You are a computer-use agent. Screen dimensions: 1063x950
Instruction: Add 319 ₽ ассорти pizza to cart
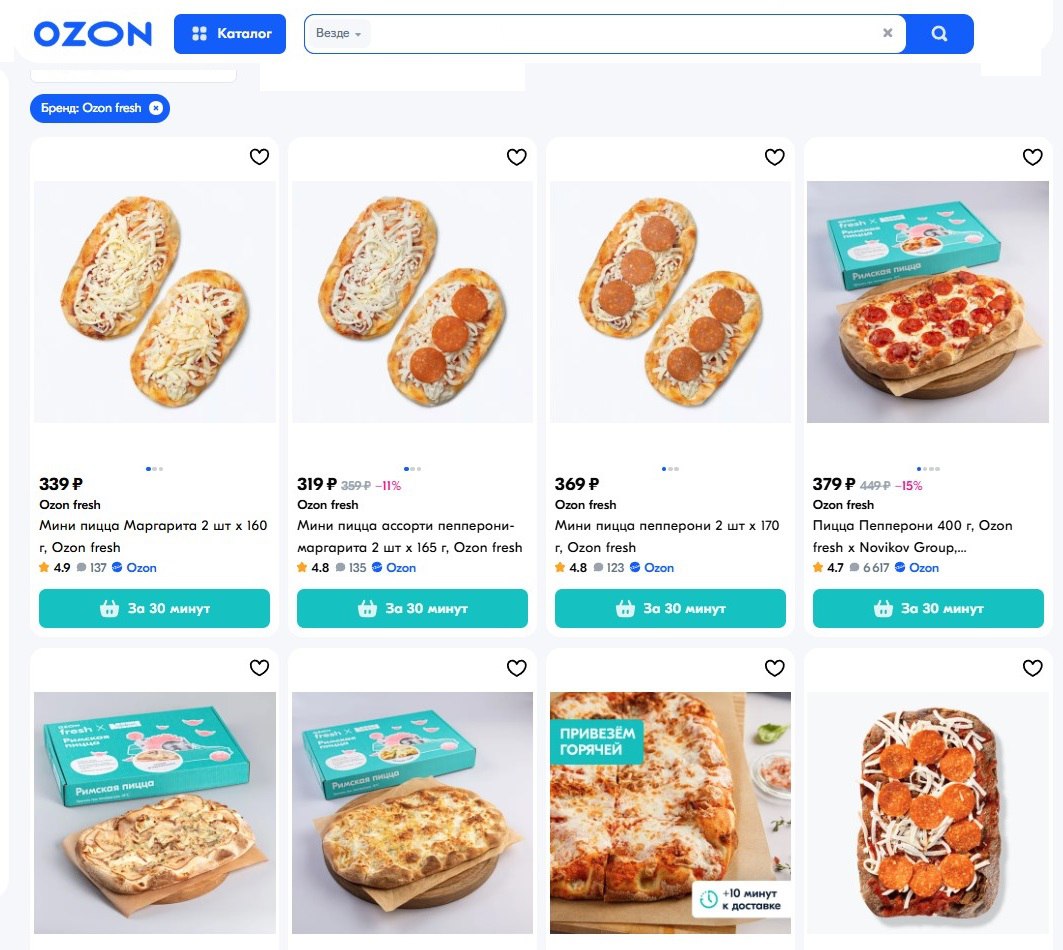tap(412, 608)
